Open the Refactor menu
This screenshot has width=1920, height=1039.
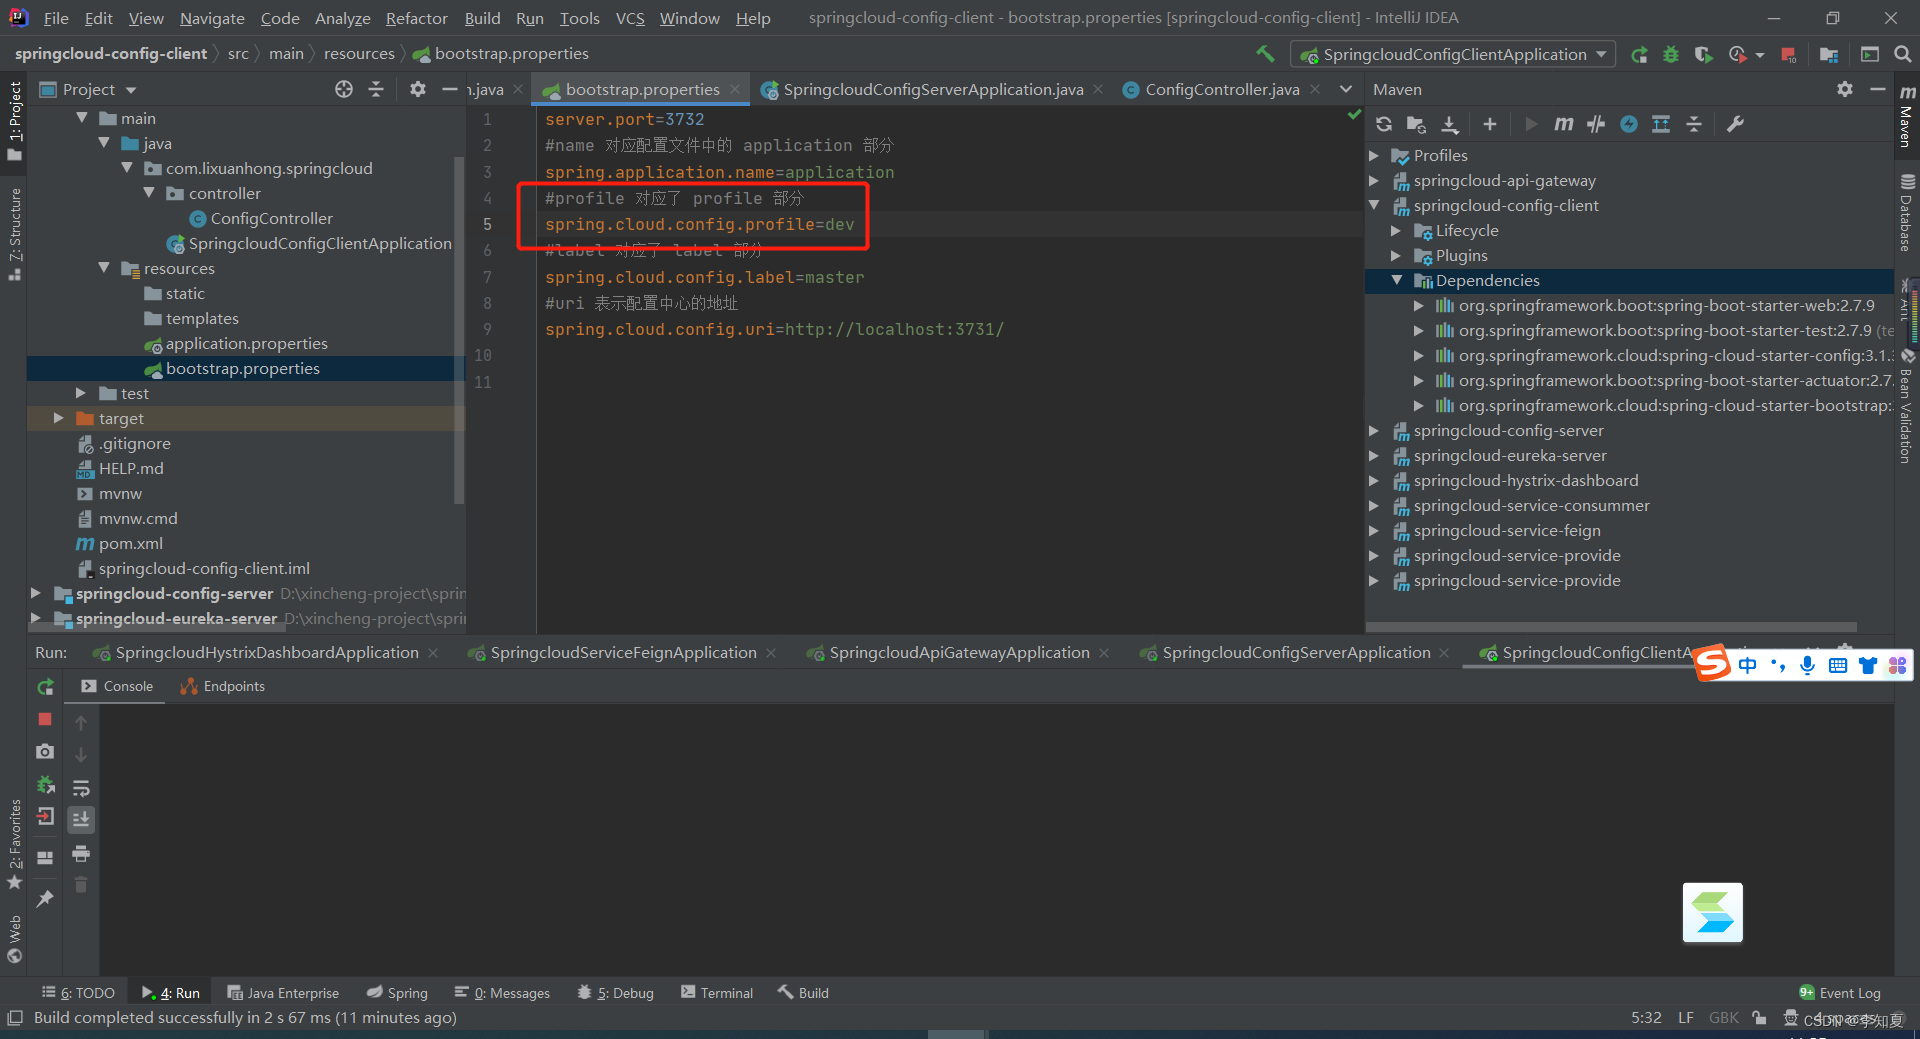click(417, 18)
